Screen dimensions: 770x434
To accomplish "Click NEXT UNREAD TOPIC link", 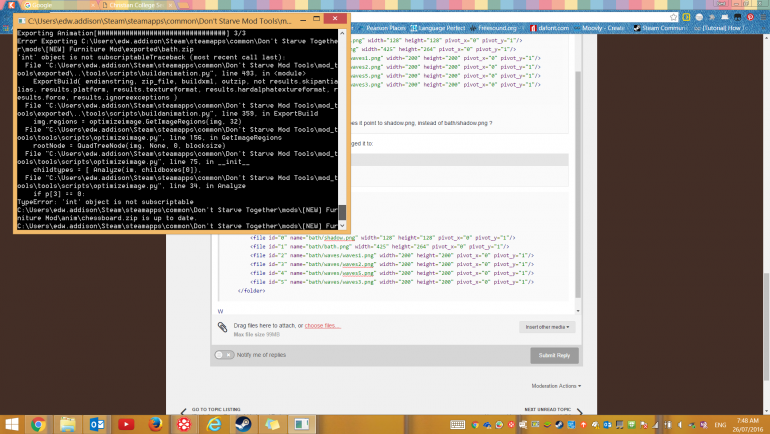I will pos(548,409).
